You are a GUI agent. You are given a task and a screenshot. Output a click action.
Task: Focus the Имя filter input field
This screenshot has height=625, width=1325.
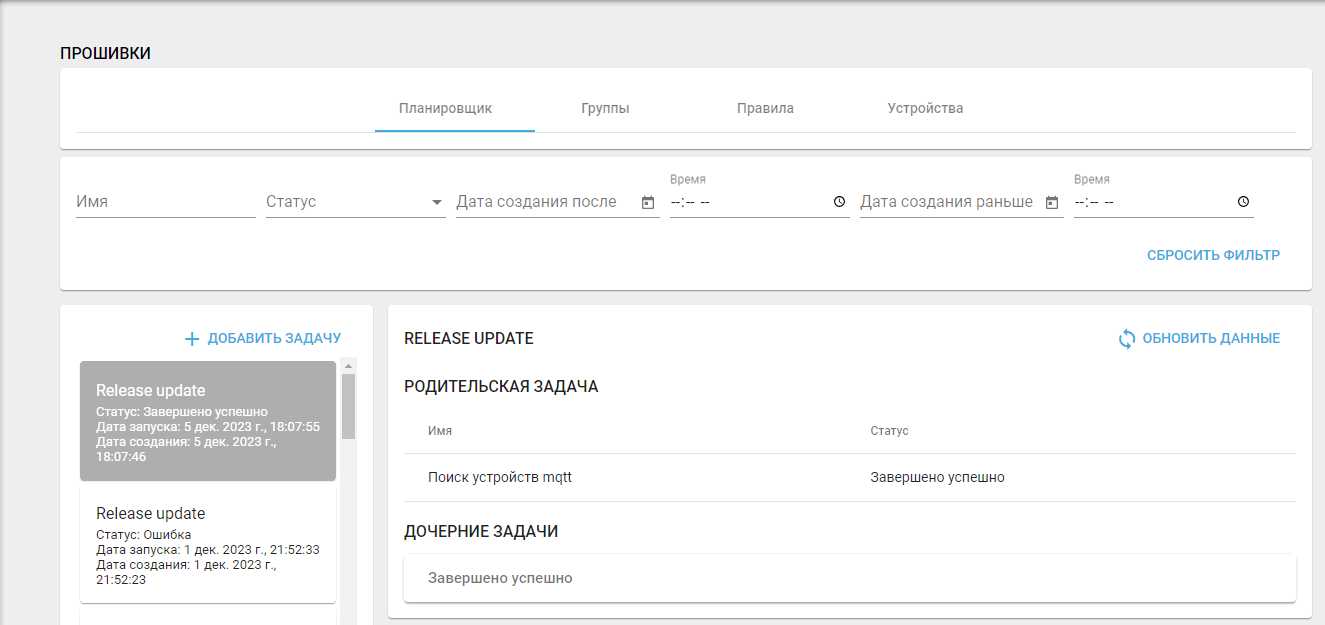click(x=165, y=202)
